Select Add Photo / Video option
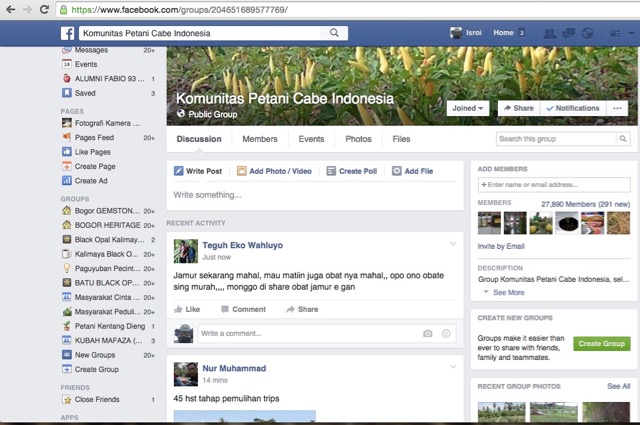640x425 pixels. pos(274,171)
